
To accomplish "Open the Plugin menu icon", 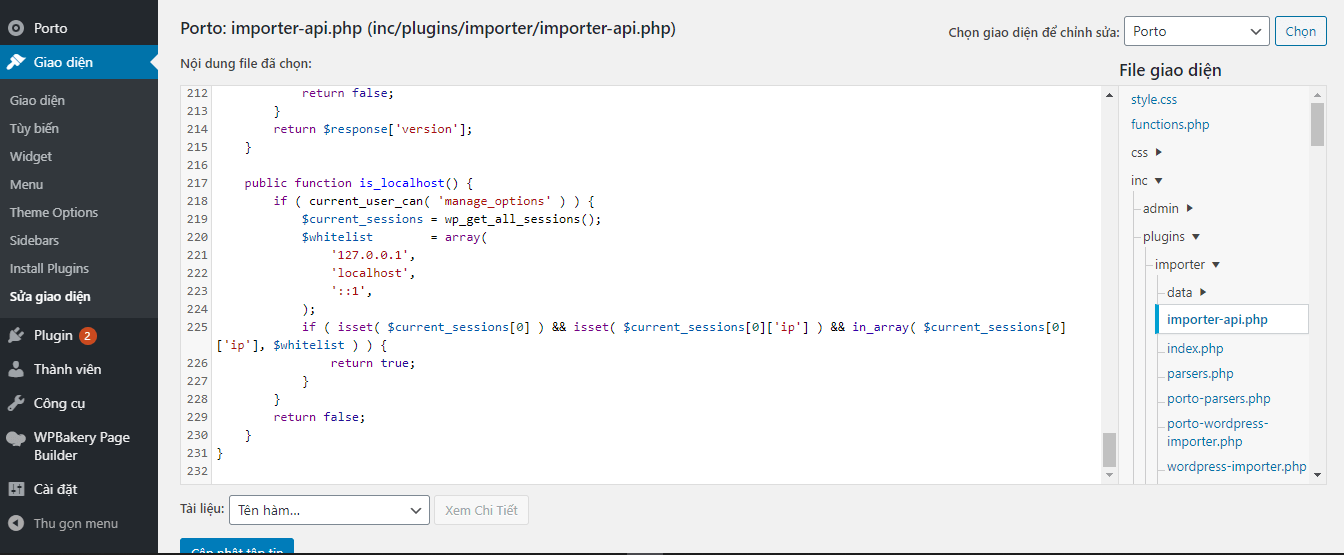I will [16, 335].
